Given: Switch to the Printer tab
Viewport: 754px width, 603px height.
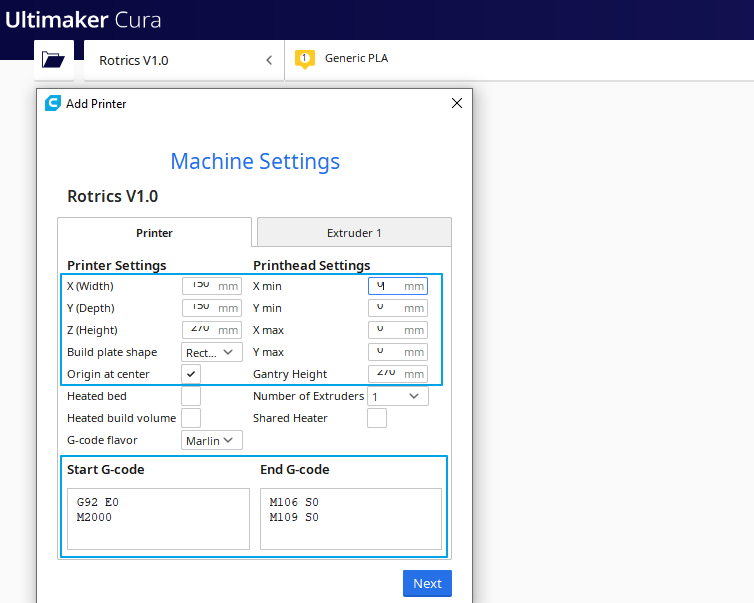Looking at the screenshot, I should pyautogui.click(x=154, y=233).
